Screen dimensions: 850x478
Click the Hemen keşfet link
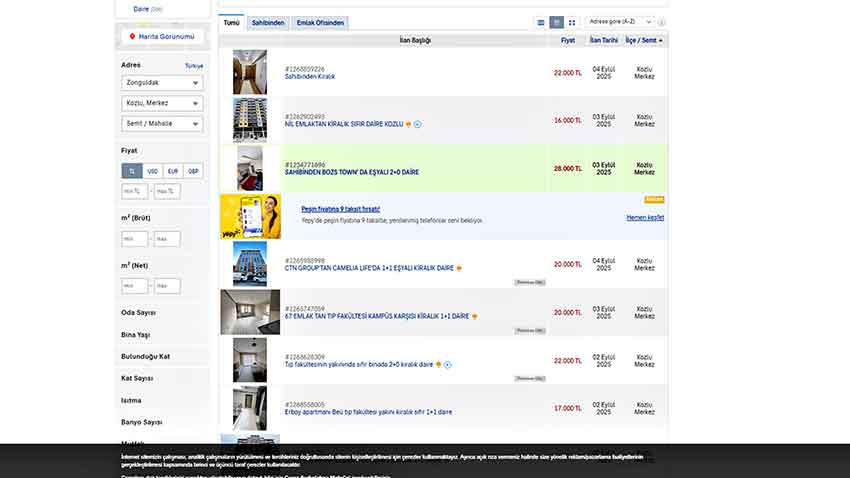click(x=645, y=217)
